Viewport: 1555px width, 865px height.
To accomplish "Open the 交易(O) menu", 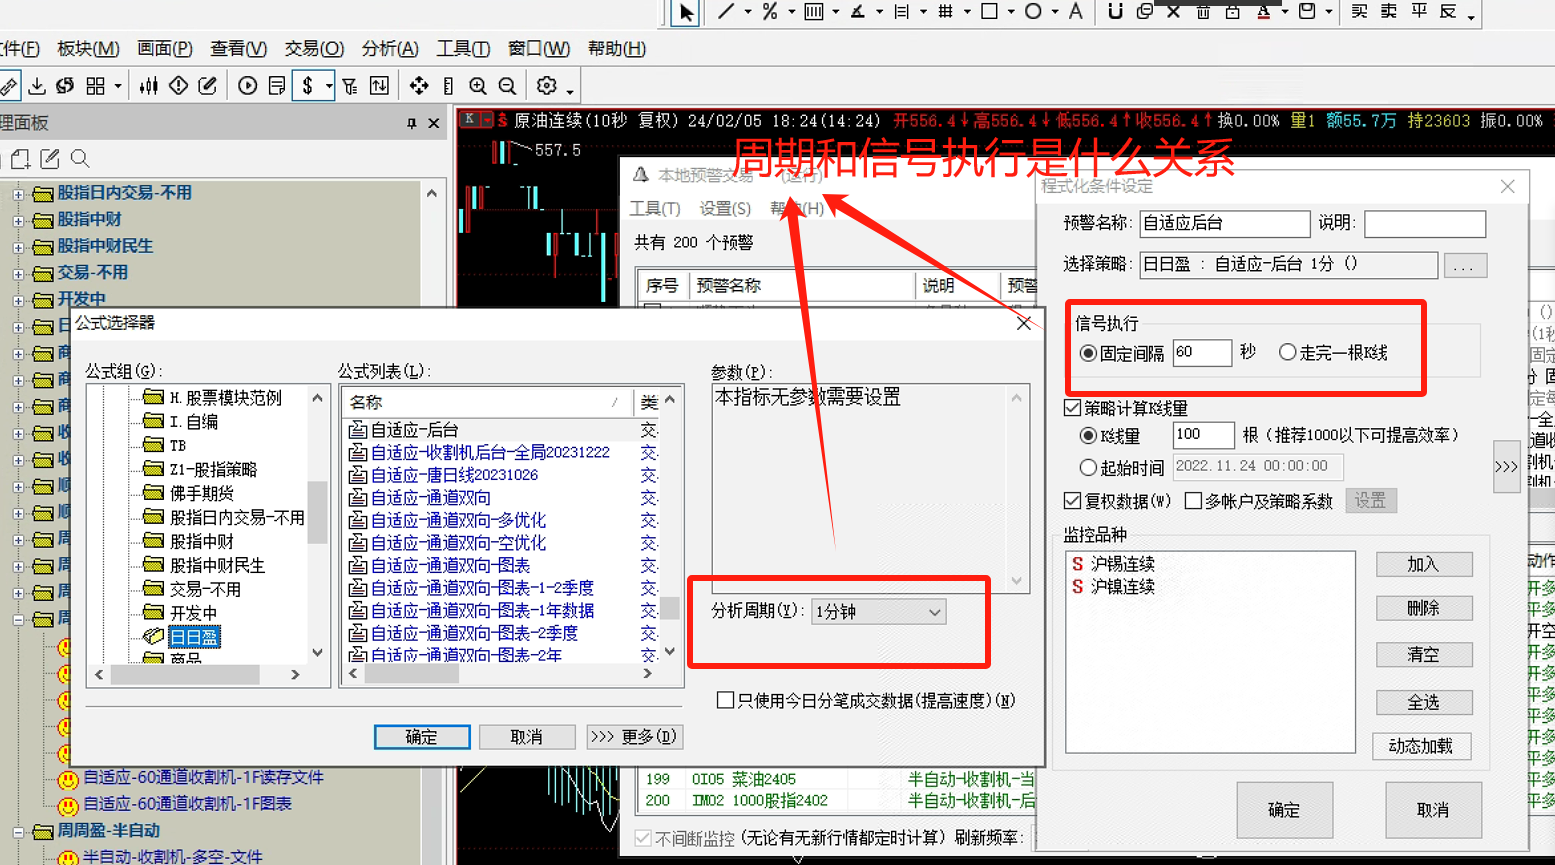I will click(313, 49).
